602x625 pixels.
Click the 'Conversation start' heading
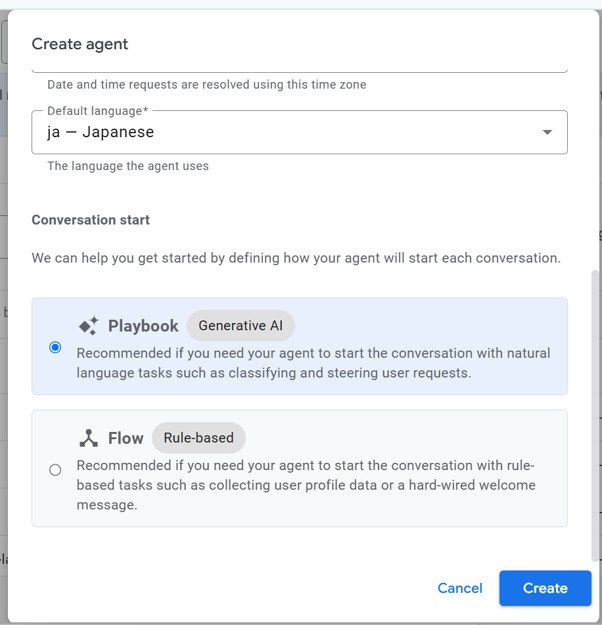[x=91, y=220]
